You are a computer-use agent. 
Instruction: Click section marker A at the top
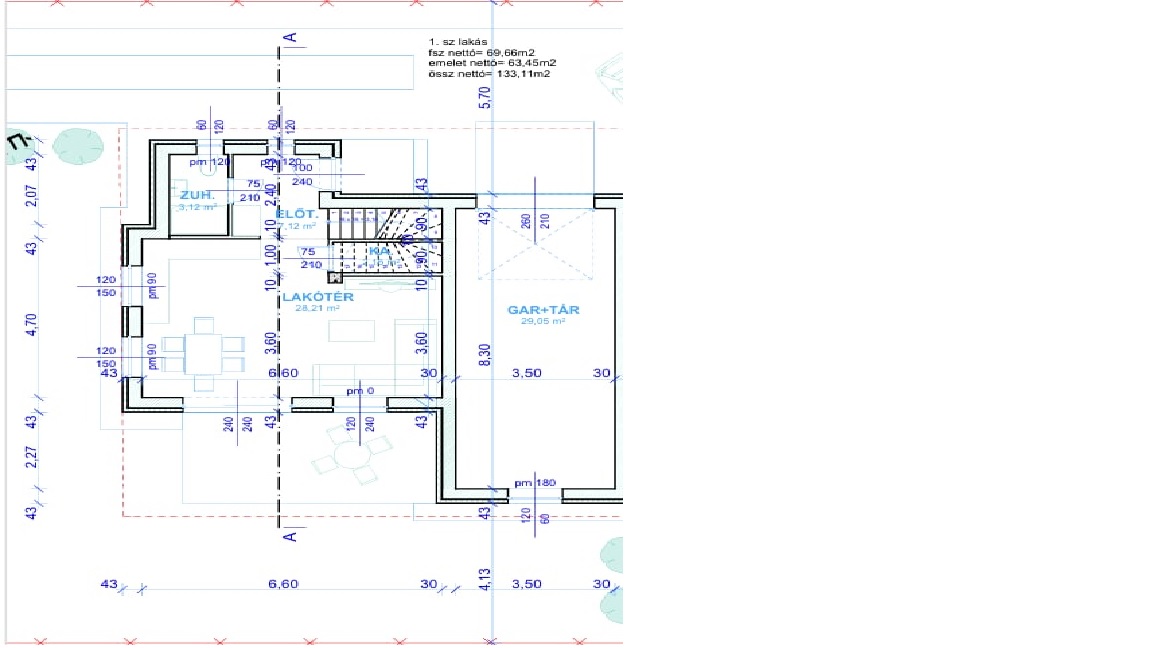[290, 39]
